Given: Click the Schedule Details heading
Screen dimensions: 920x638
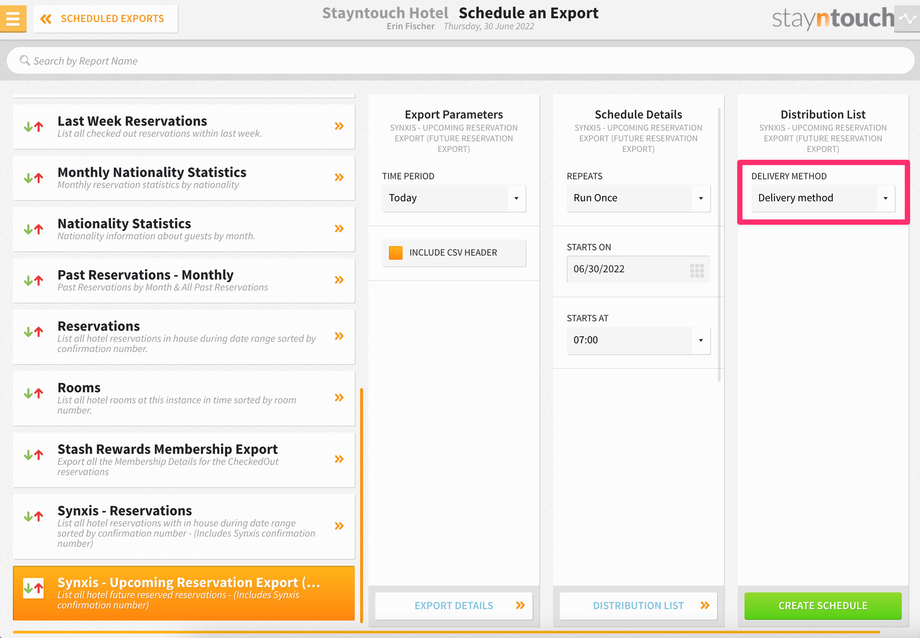Looking at the screenshot, I should 638,114.
